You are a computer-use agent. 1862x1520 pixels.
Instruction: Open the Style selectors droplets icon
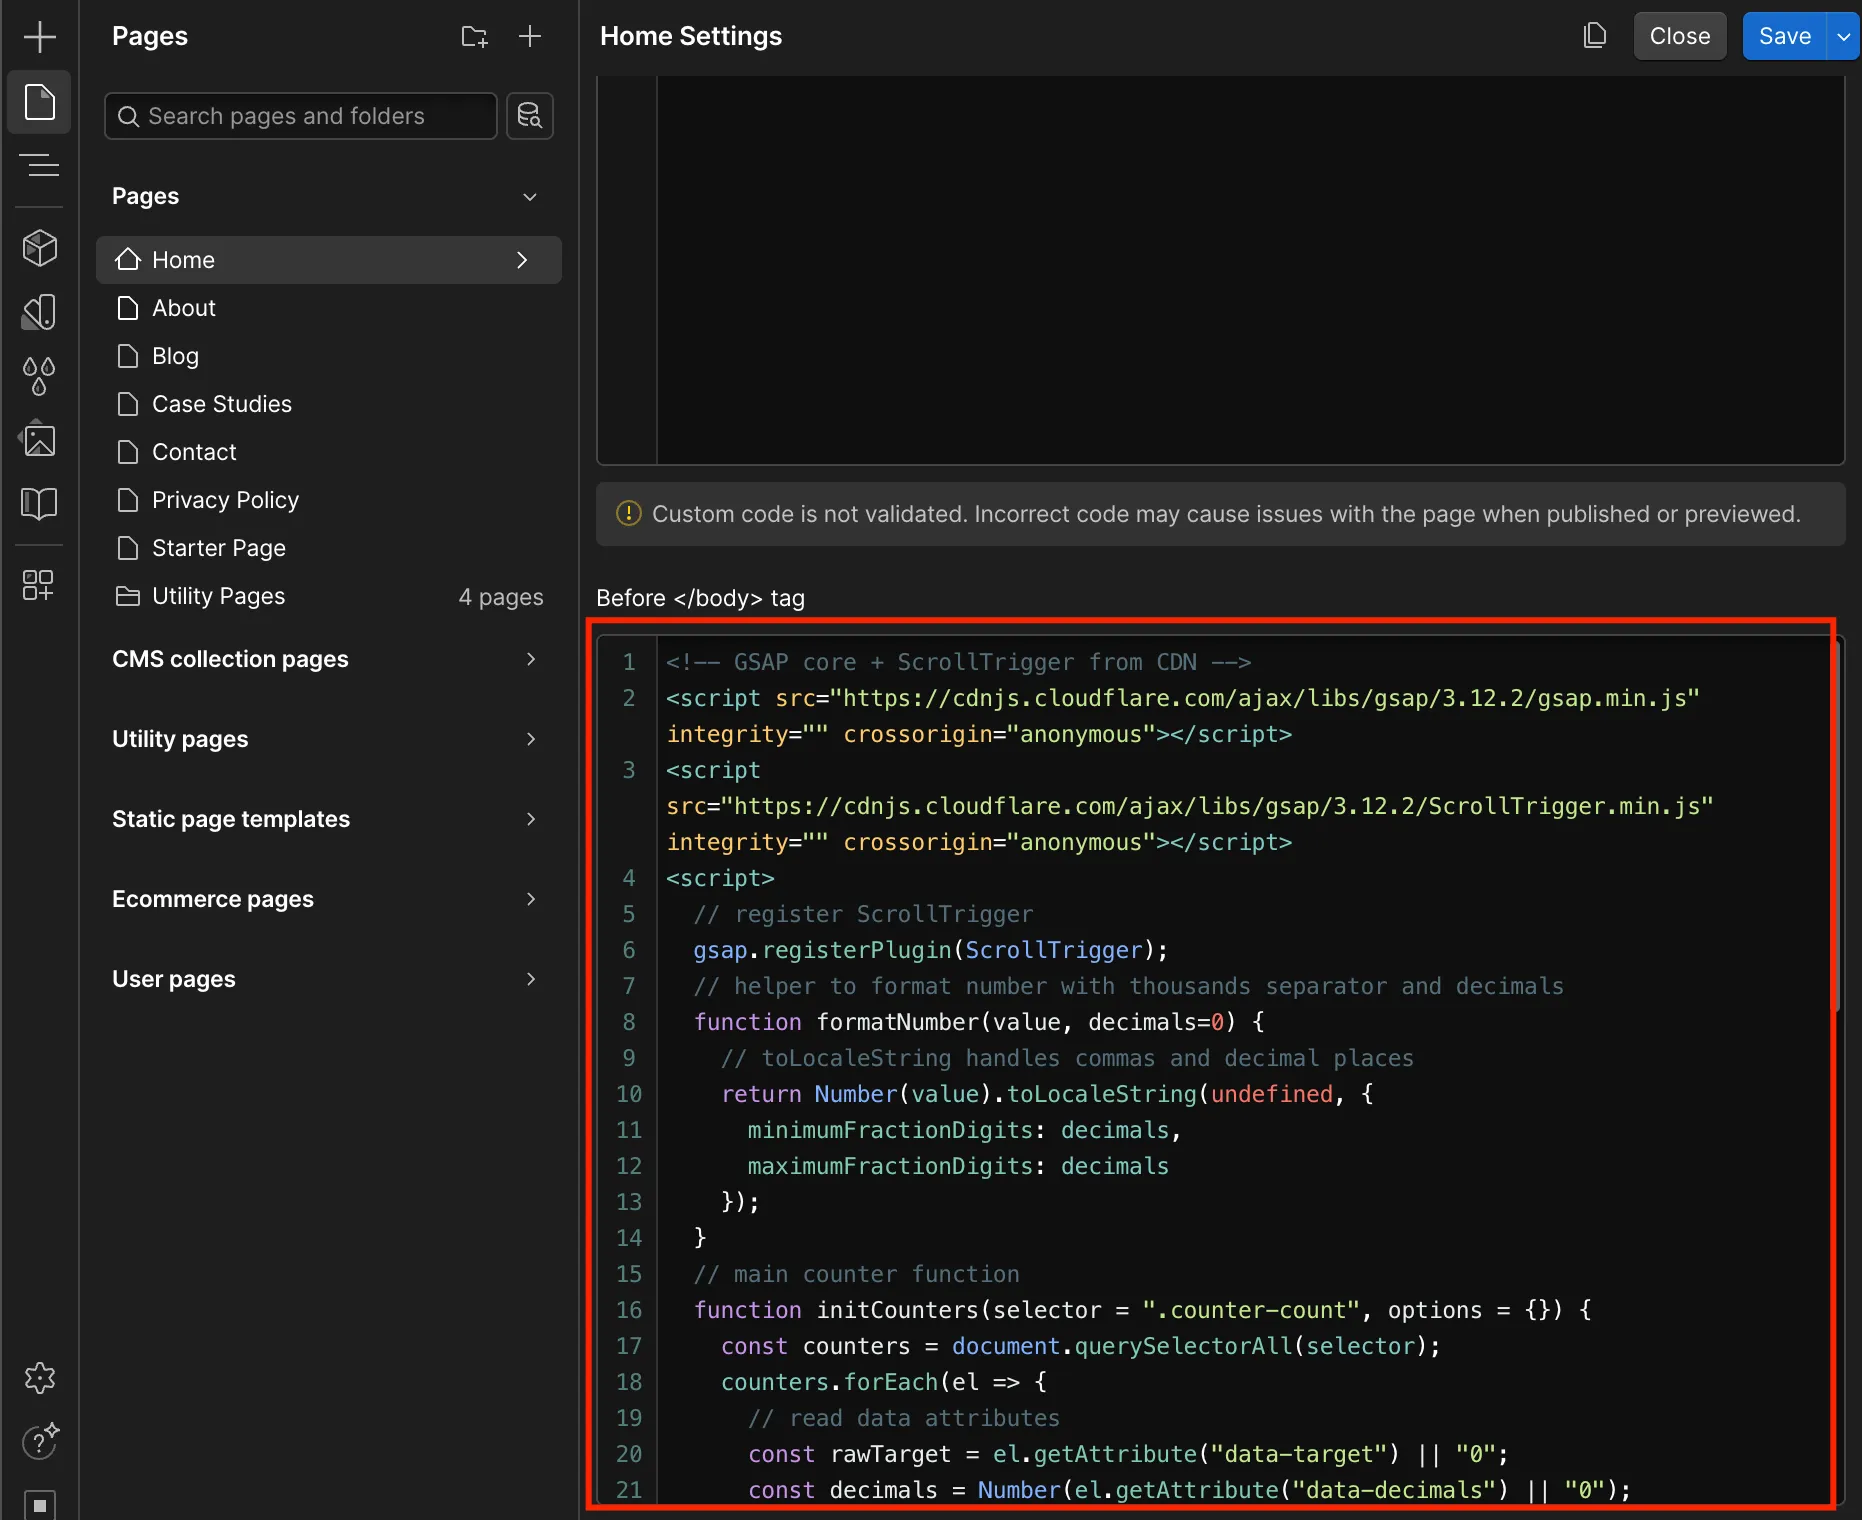tap(39, 376)
